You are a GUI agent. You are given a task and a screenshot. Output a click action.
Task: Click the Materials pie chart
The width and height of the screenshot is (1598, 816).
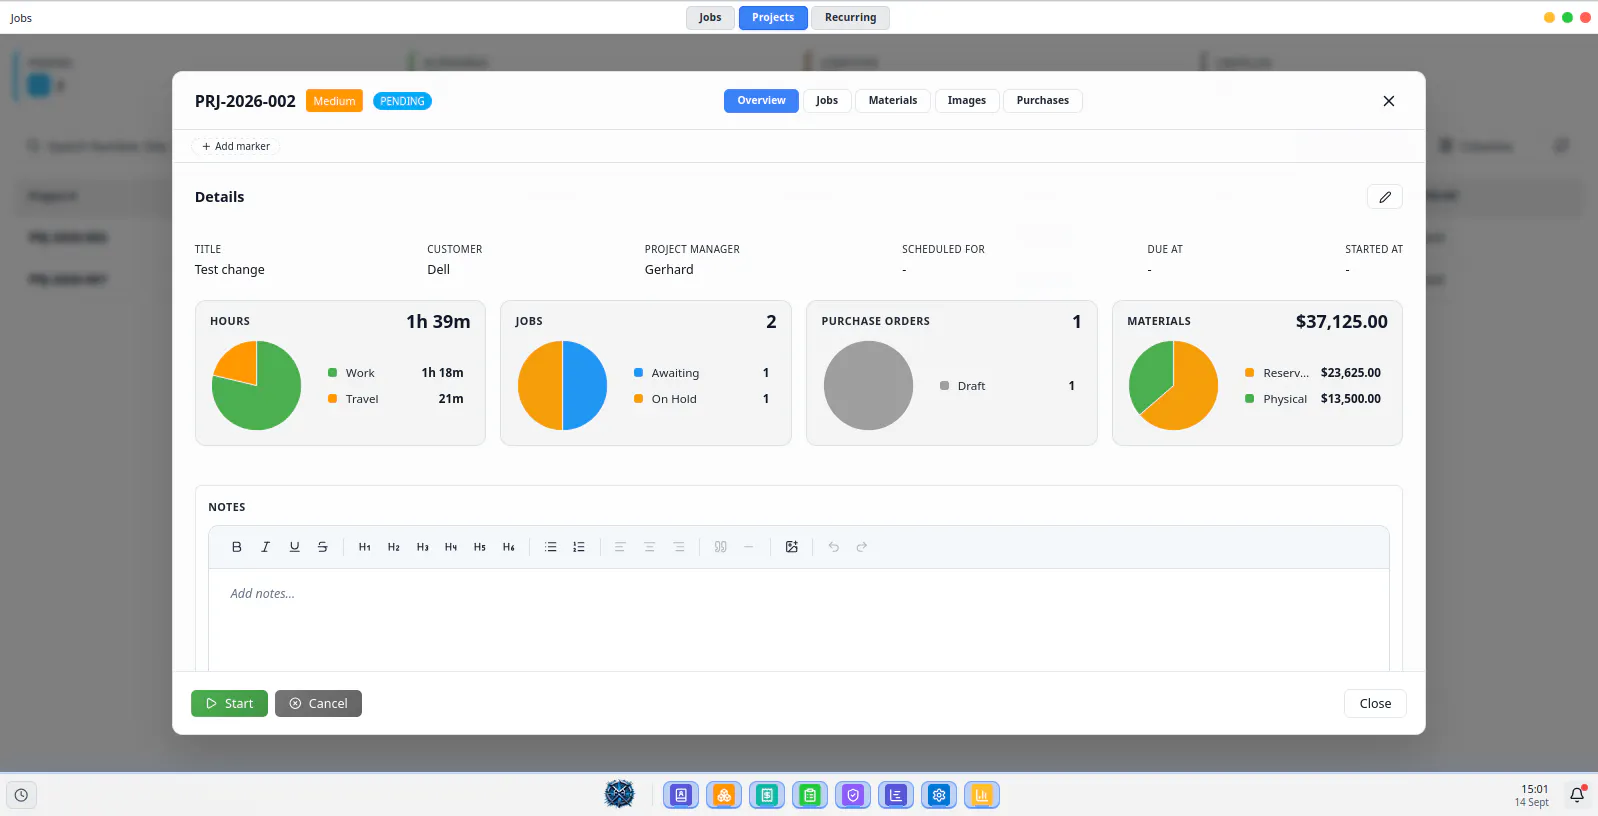(x=1174, y=386)
